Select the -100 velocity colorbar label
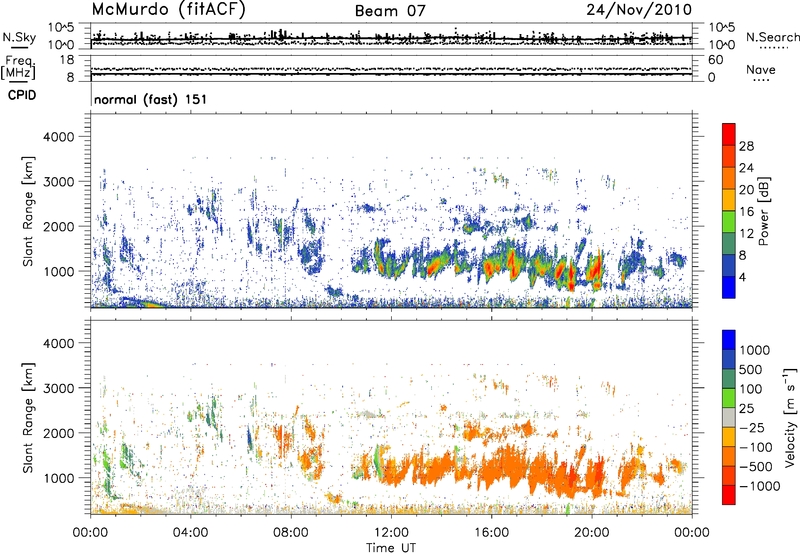 click(x=756, y=447)
